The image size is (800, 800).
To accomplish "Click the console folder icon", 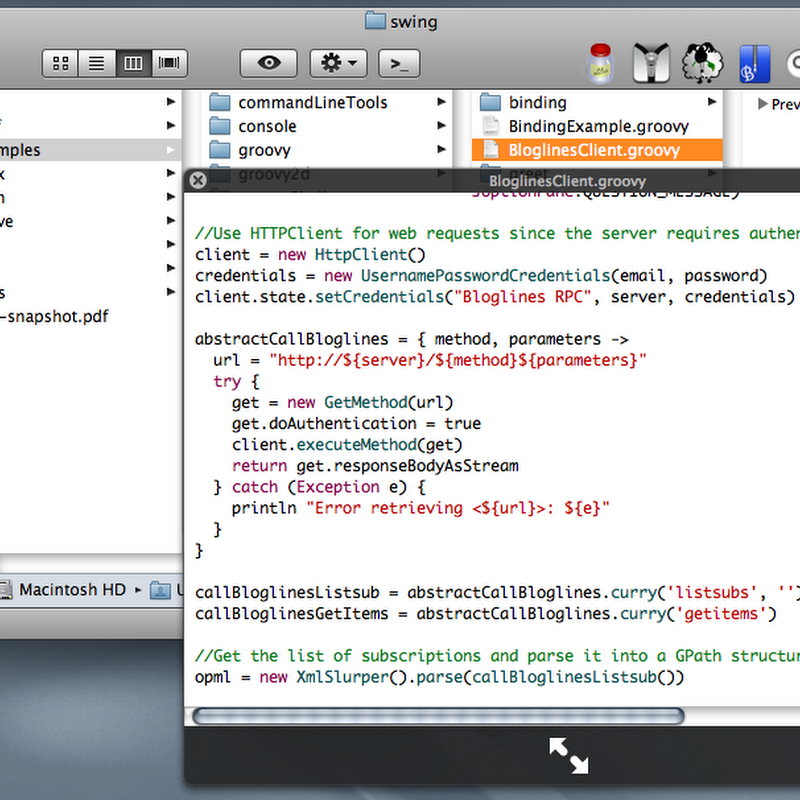I will [x=220, y=126].
